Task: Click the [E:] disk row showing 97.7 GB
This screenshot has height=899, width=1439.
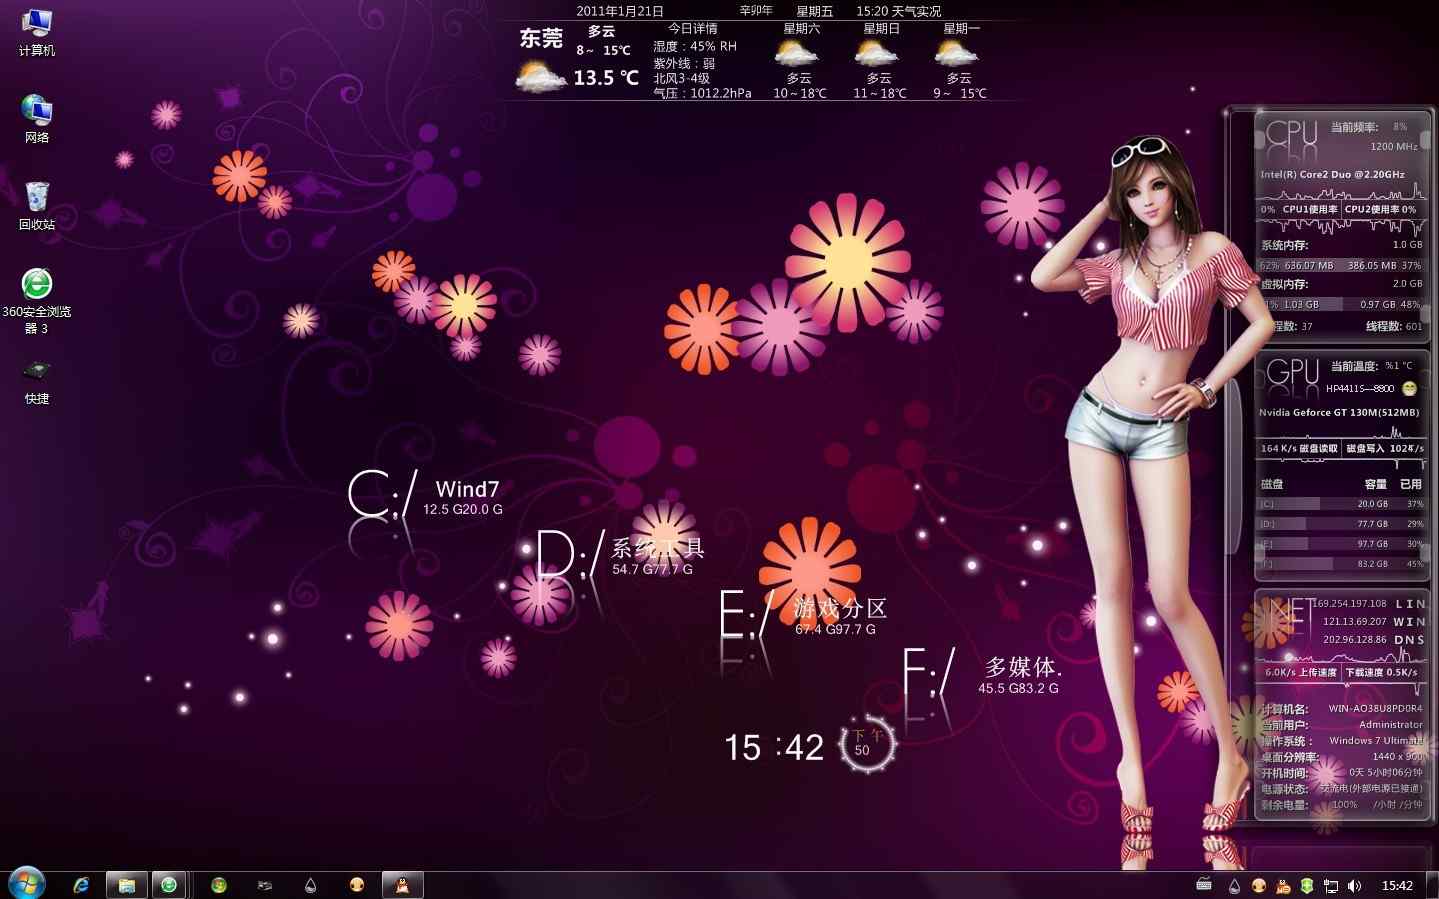Action: tap(1341, 544)
